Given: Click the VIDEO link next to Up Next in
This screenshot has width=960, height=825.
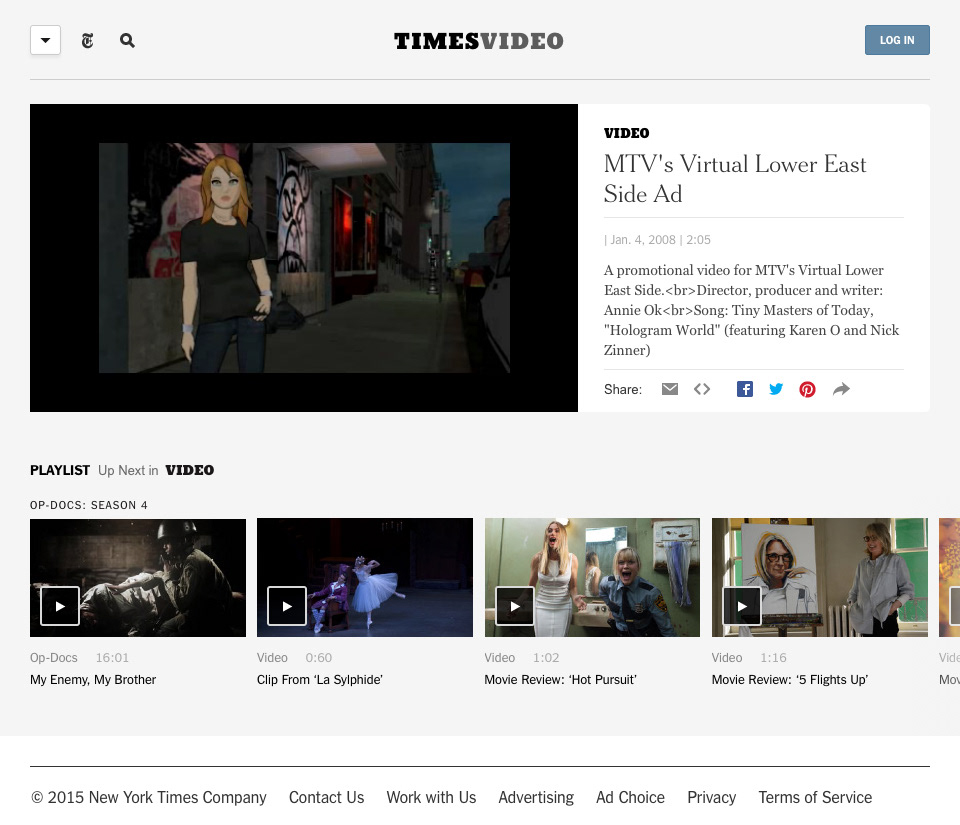Looking at the screenshot, I should click(x=190, y=470).
